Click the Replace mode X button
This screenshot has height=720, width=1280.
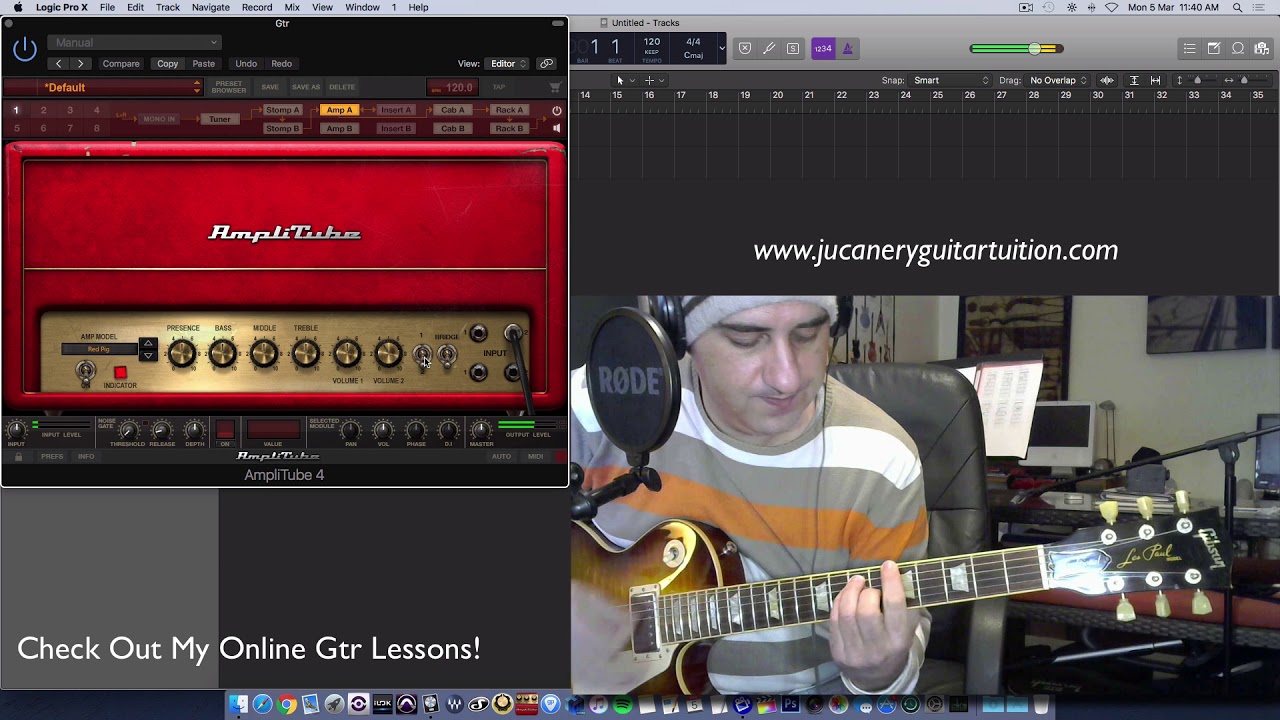tap(745, 48)
